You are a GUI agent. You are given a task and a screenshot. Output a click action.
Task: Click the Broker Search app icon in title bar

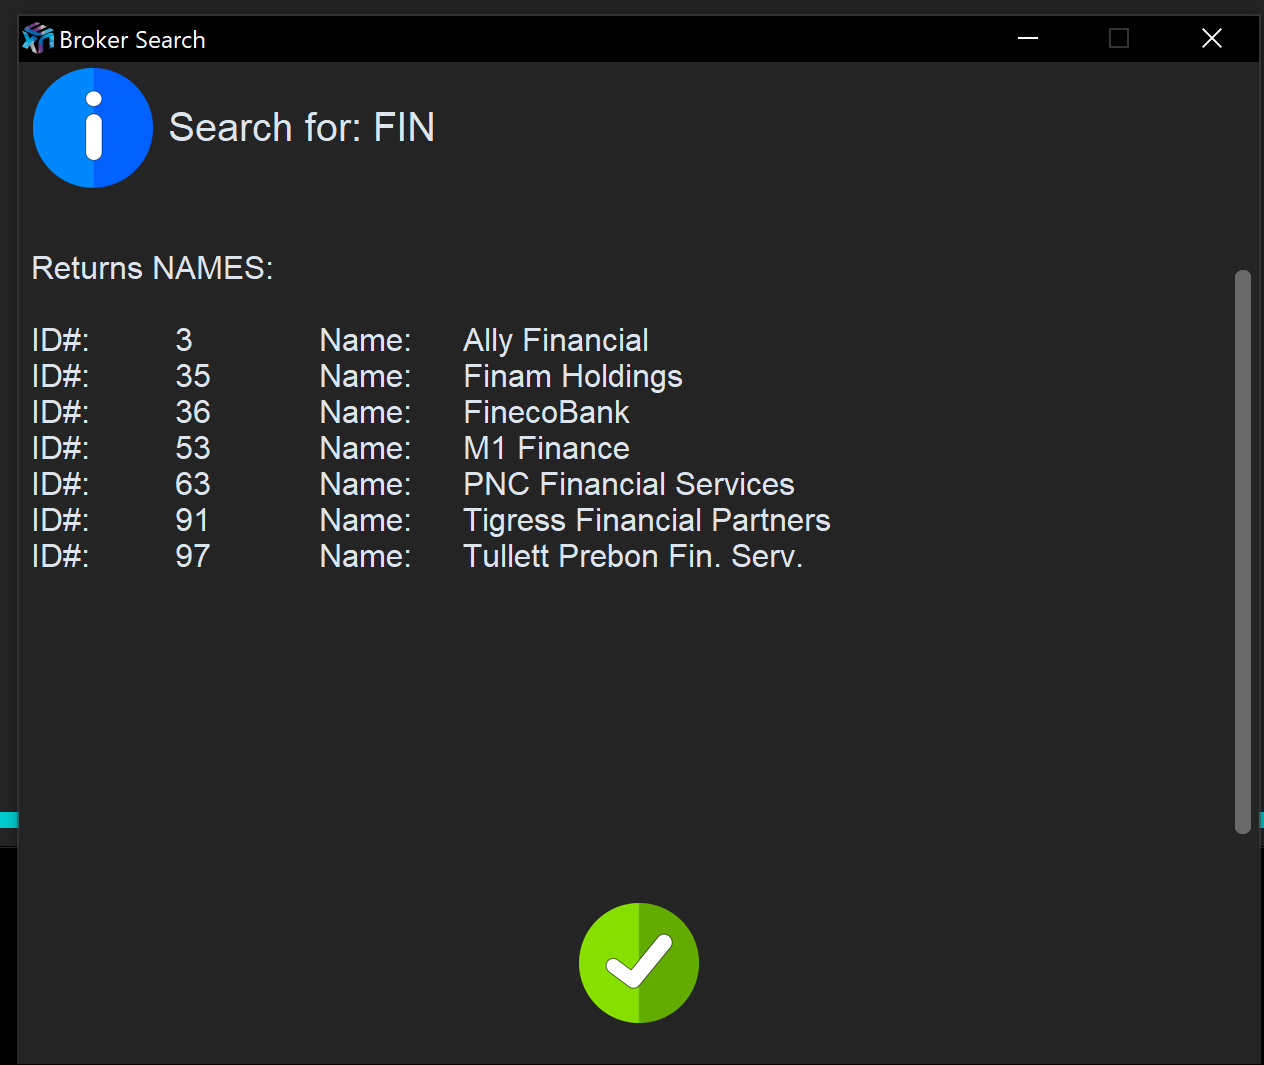pos(37,39)
